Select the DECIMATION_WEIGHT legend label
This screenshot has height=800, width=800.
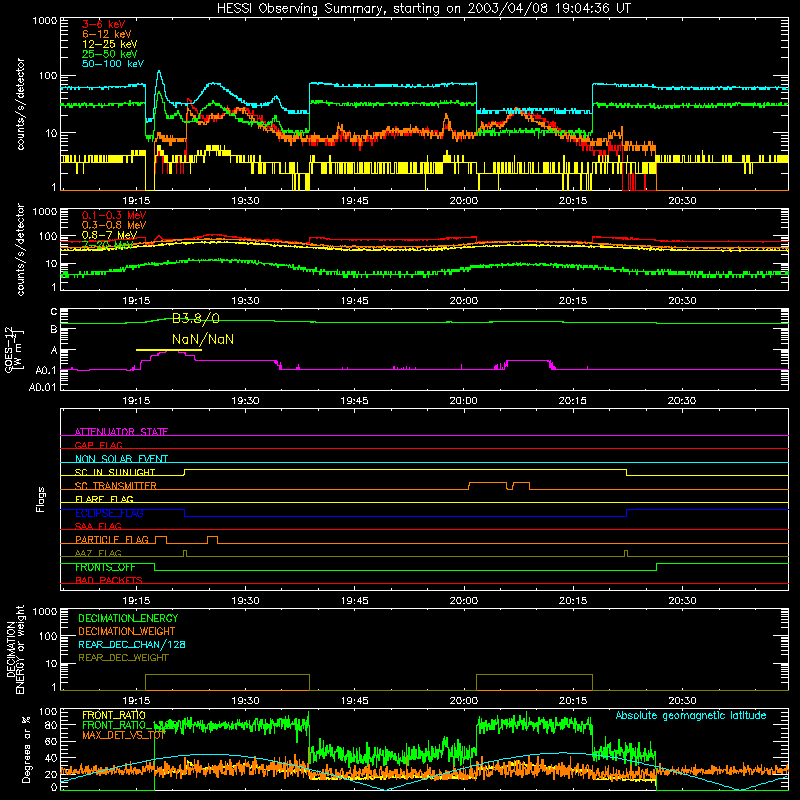[127, 631]
